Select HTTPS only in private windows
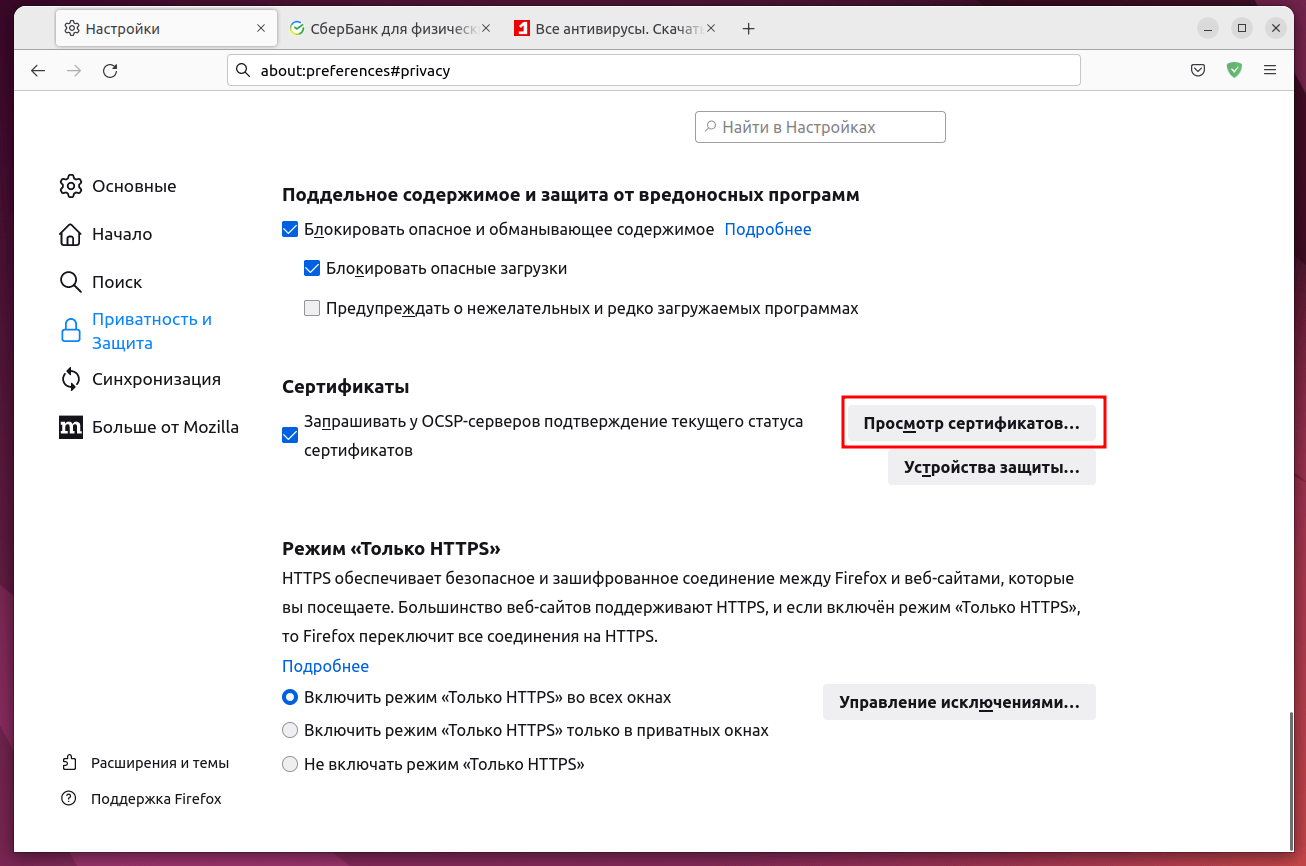The image size is (1306, 866). pyautogui.click(x=290, y=731)
